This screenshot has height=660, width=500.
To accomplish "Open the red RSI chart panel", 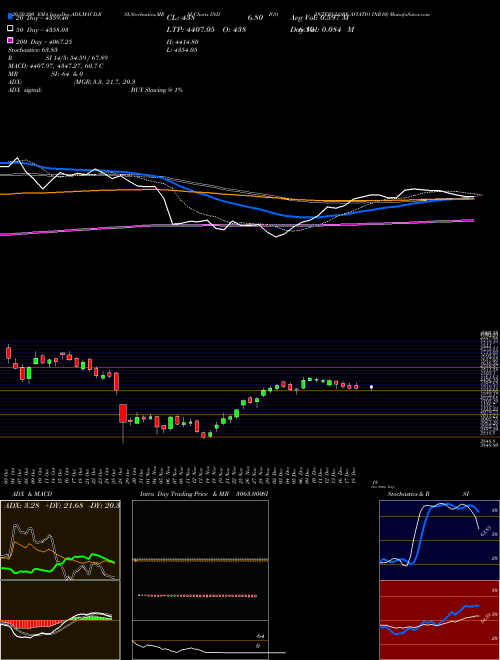I will coord(439,620).
